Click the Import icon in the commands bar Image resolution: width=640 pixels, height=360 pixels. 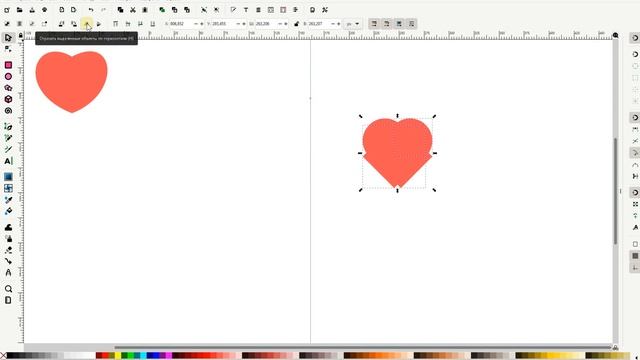(62, 10)
